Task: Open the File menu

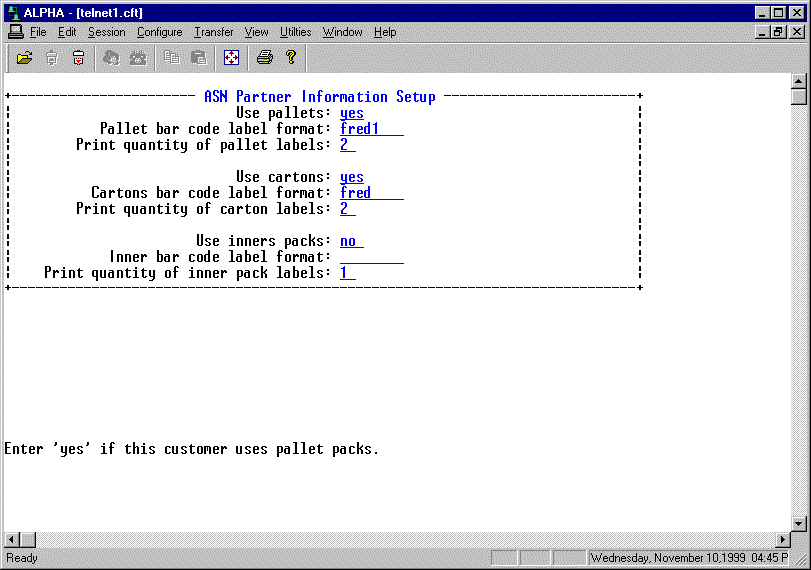Action: [37, 32]
